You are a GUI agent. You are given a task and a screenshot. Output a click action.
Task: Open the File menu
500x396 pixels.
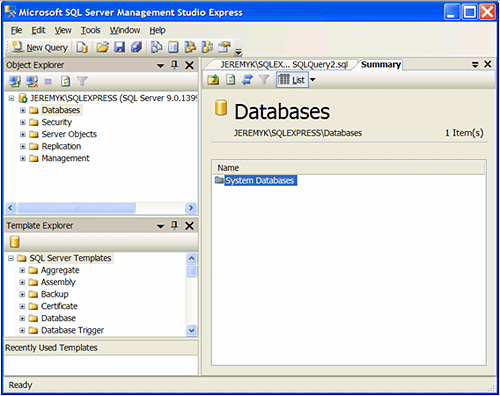point(16,30)
